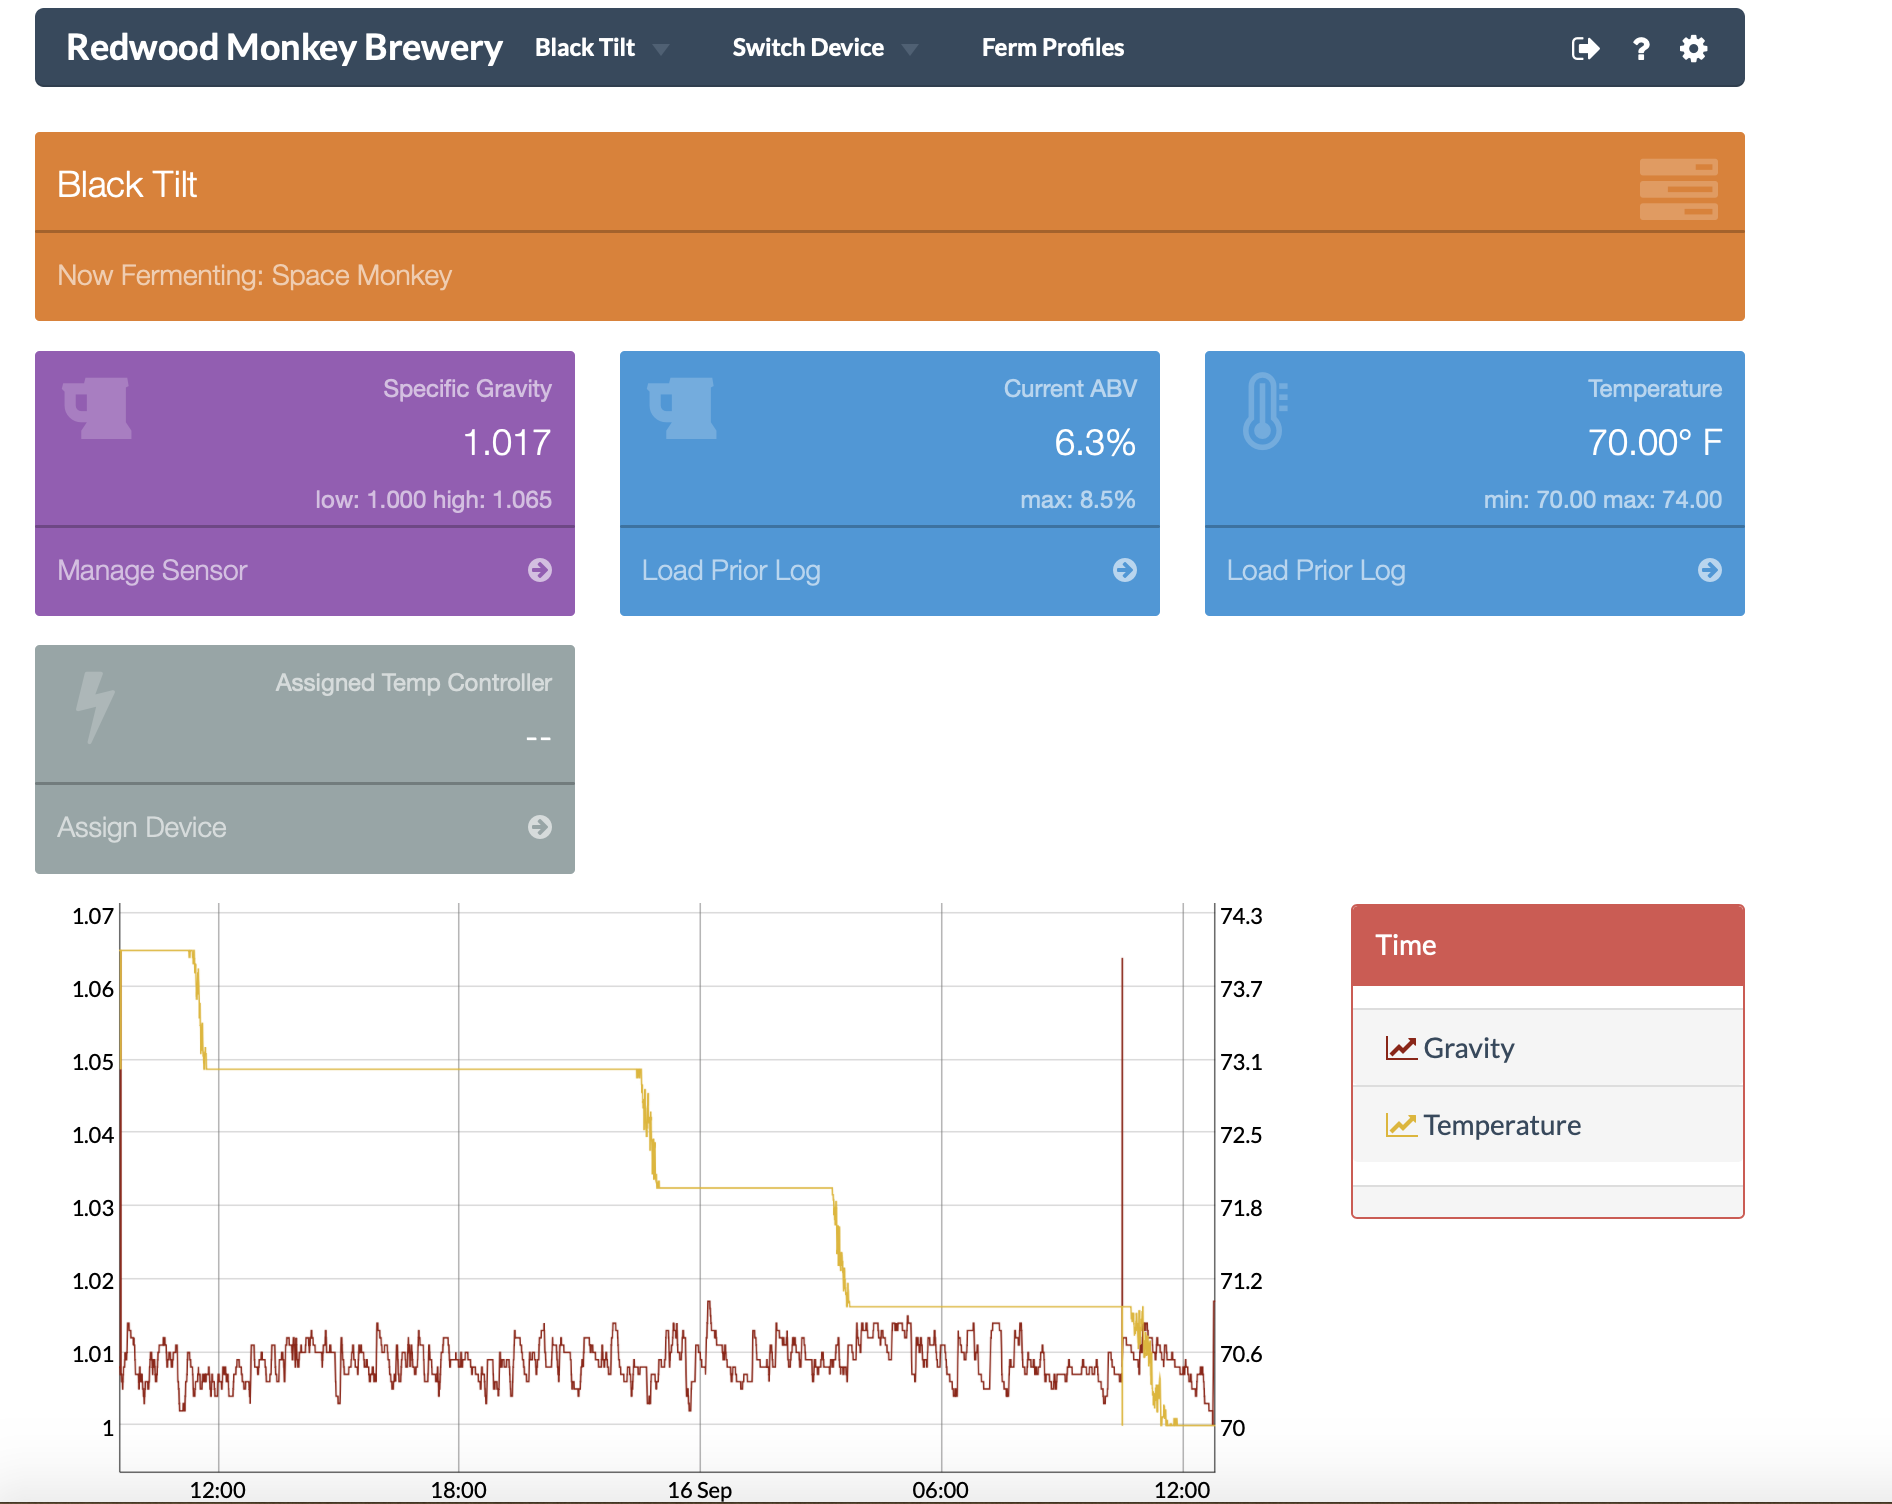Expand the Switch Device dropdown
The height and width of the screenshot is (1504, 1892).
(824, 48)
